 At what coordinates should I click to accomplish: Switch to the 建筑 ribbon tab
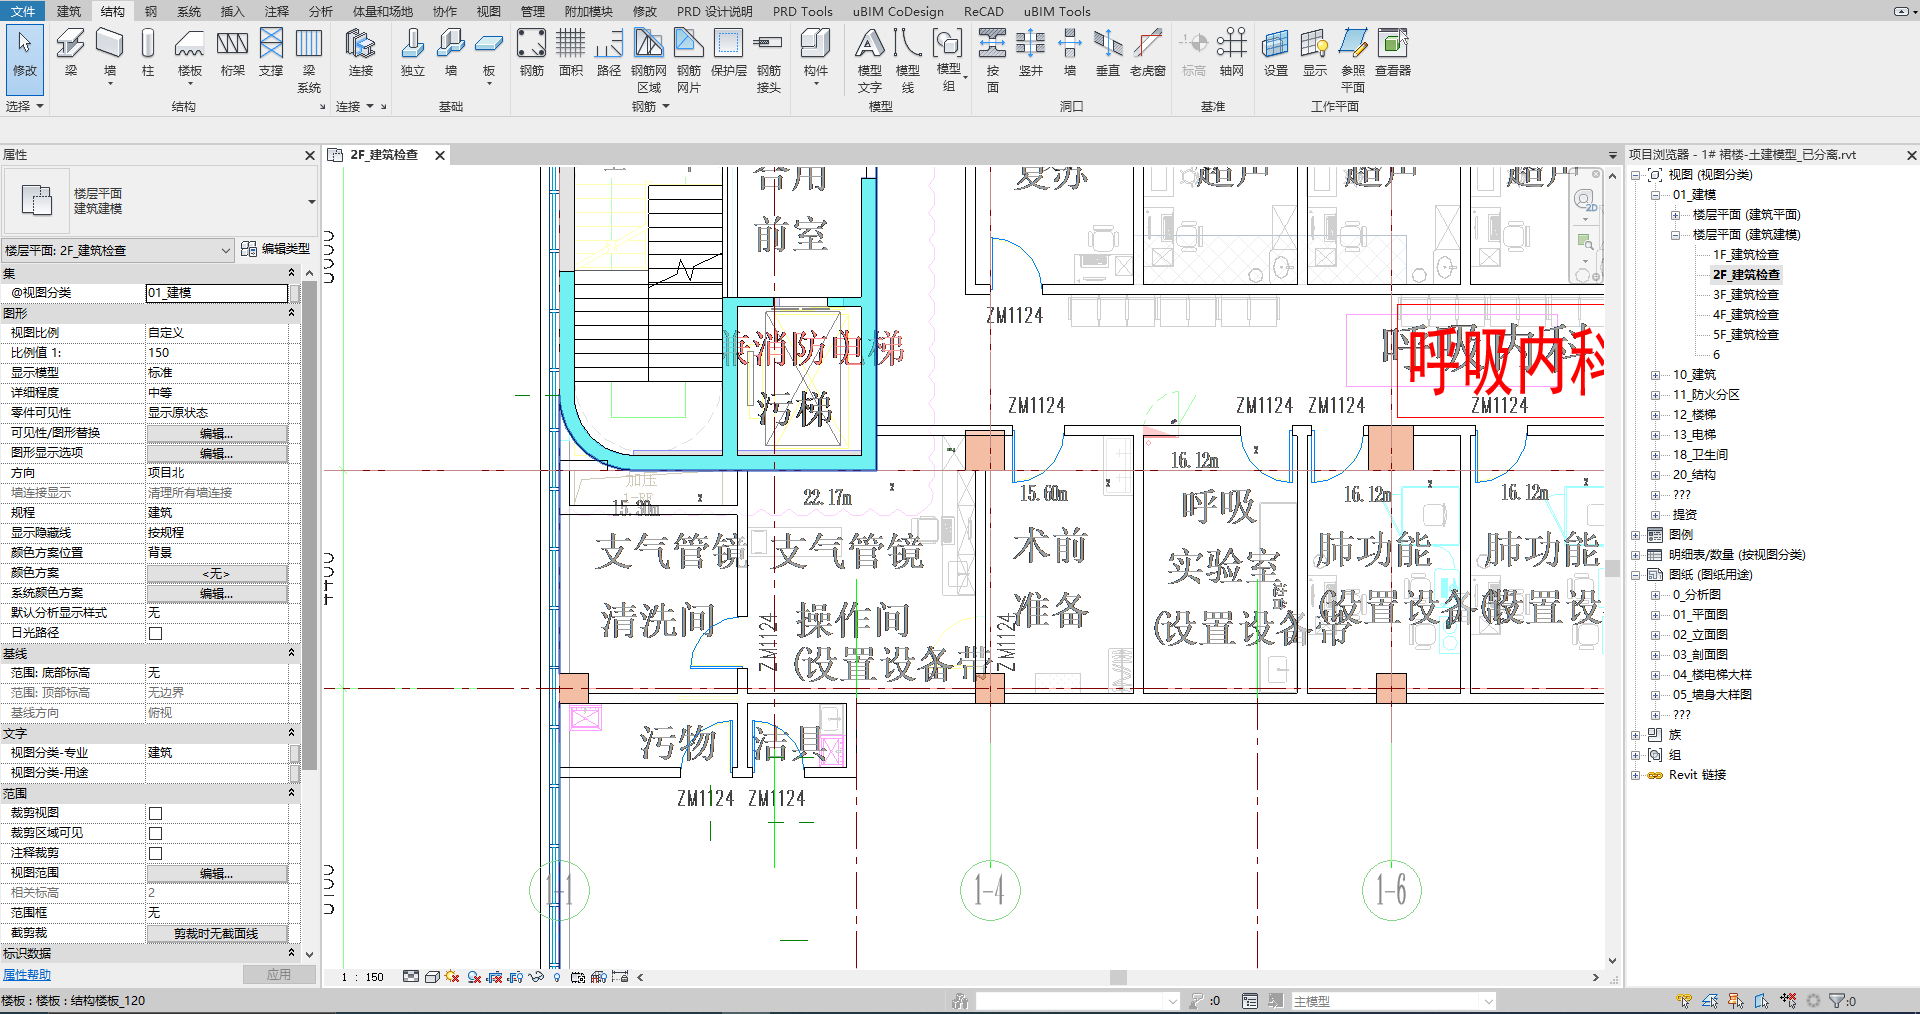tap(69, 11)
